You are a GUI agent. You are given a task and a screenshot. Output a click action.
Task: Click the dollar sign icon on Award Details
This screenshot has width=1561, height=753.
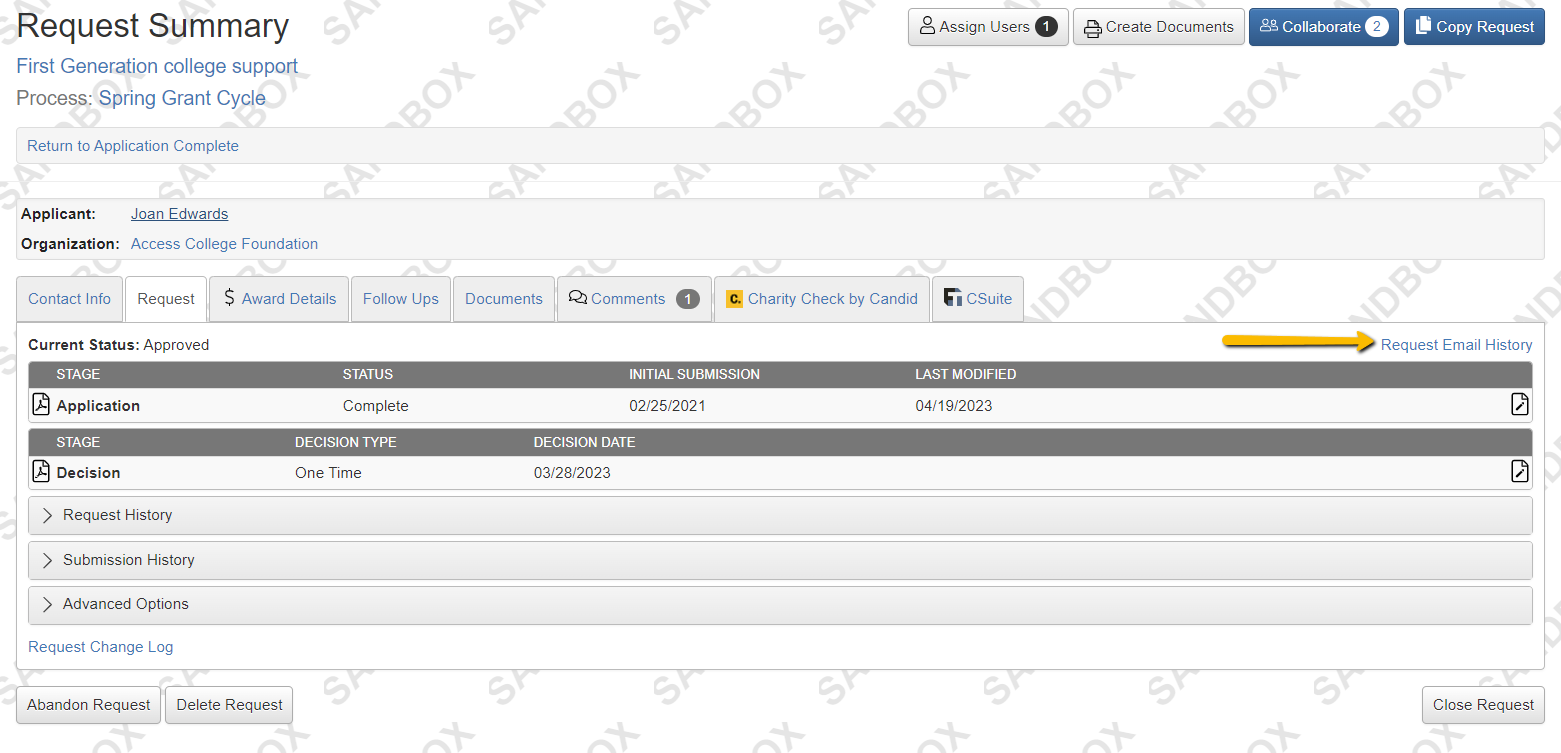click(229, 298)
